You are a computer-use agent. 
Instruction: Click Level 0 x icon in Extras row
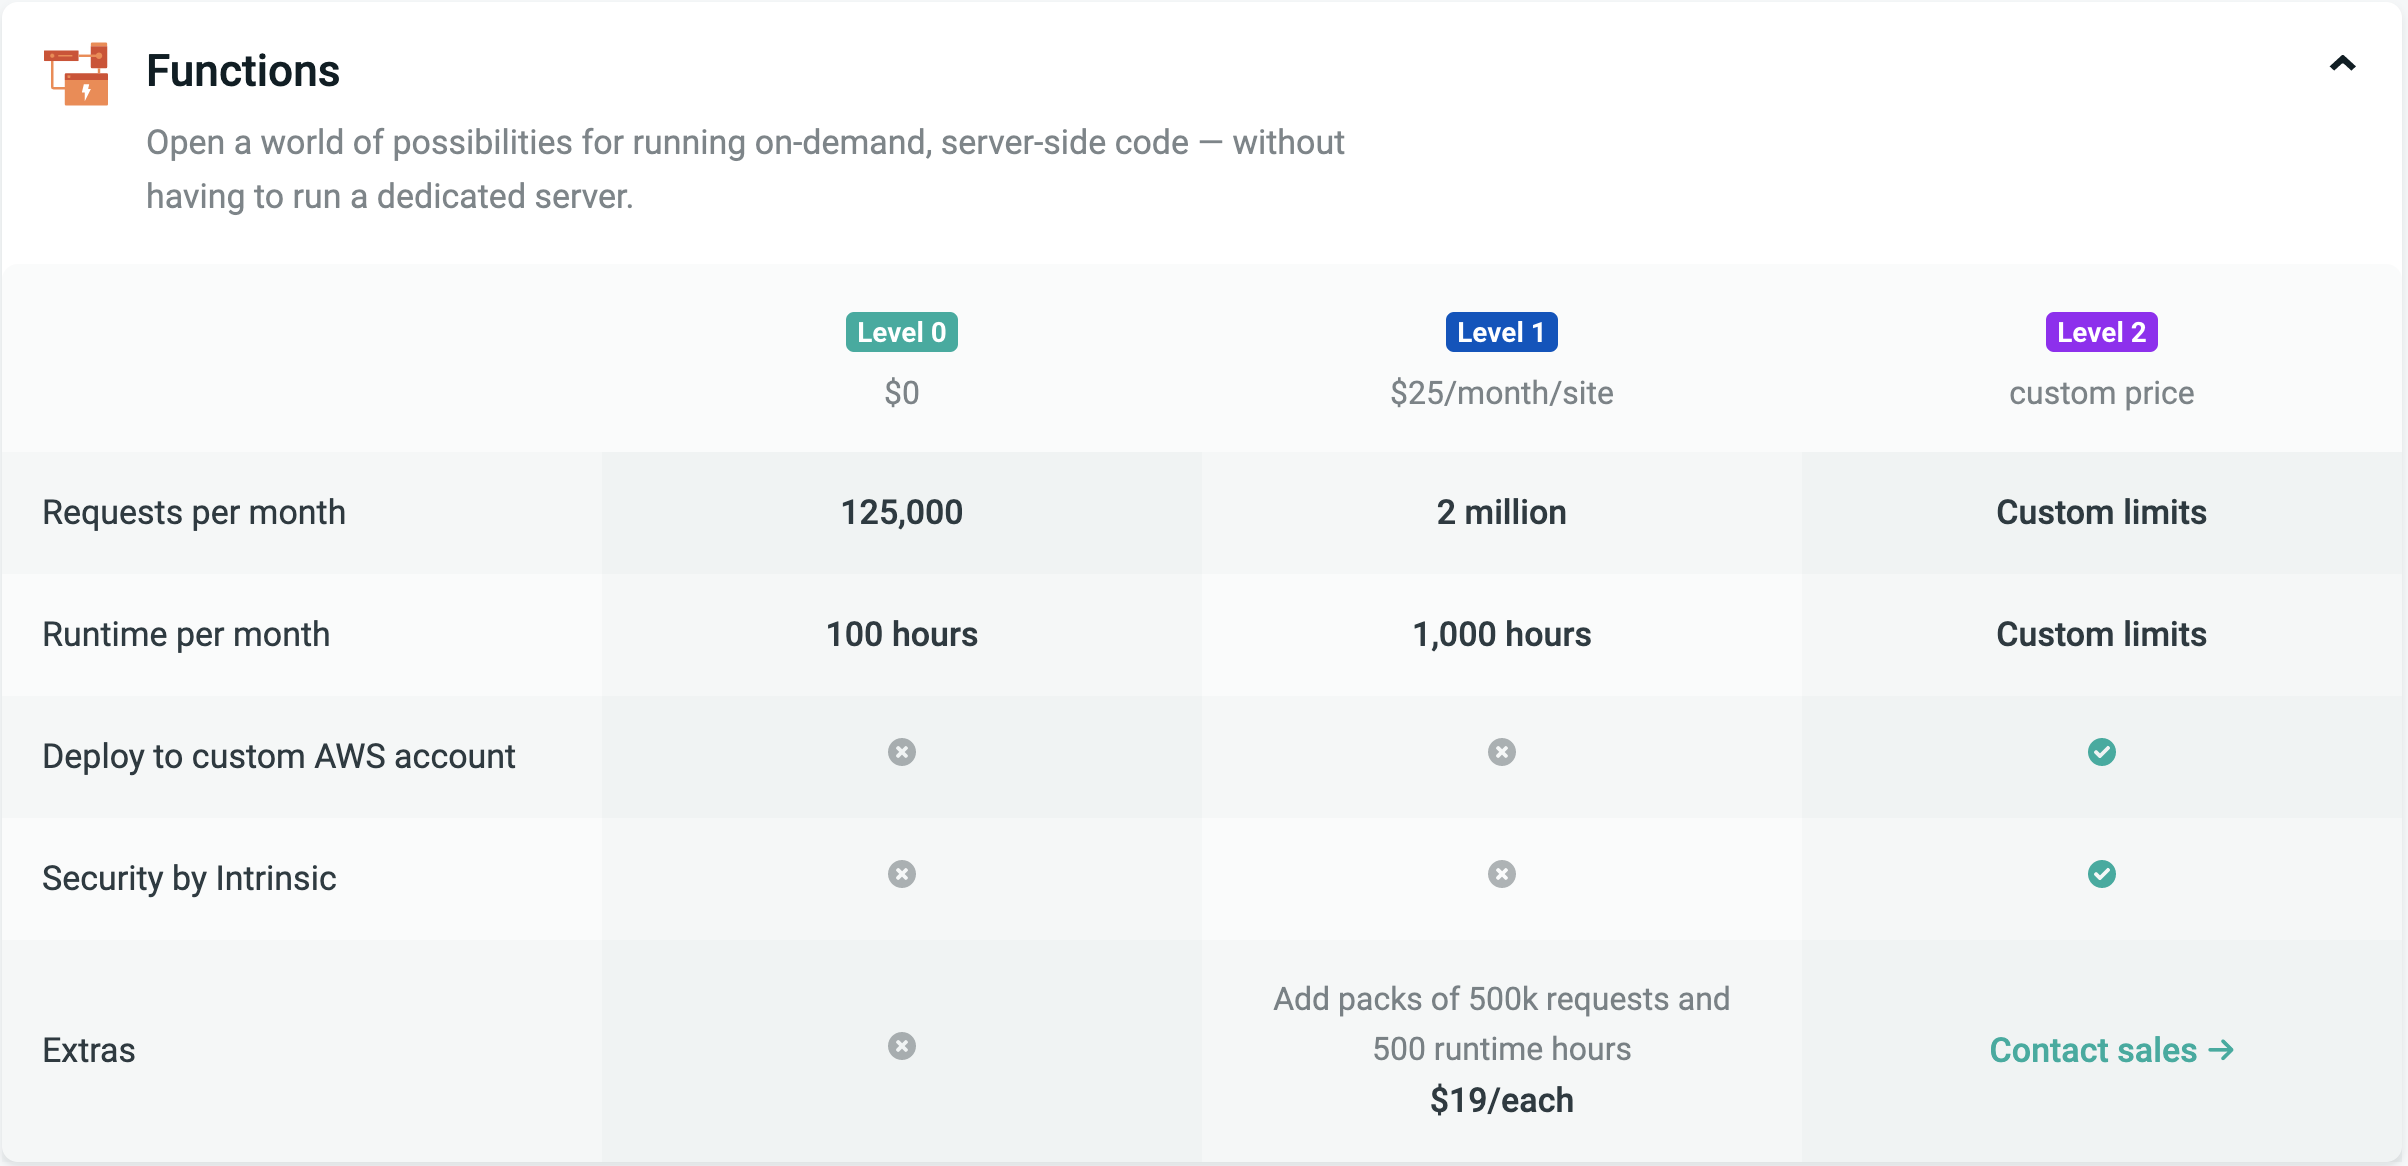(902, 1046)
